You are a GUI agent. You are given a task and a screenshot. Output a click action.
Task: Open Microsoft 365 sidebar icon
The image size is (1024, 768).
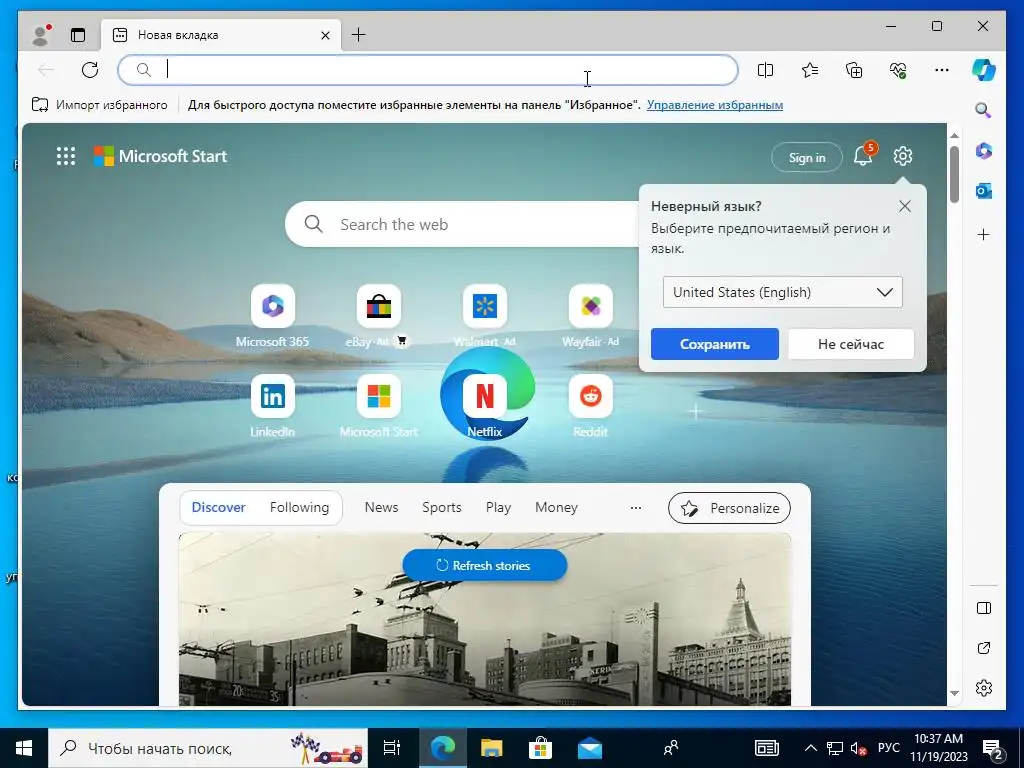(984, 151)
